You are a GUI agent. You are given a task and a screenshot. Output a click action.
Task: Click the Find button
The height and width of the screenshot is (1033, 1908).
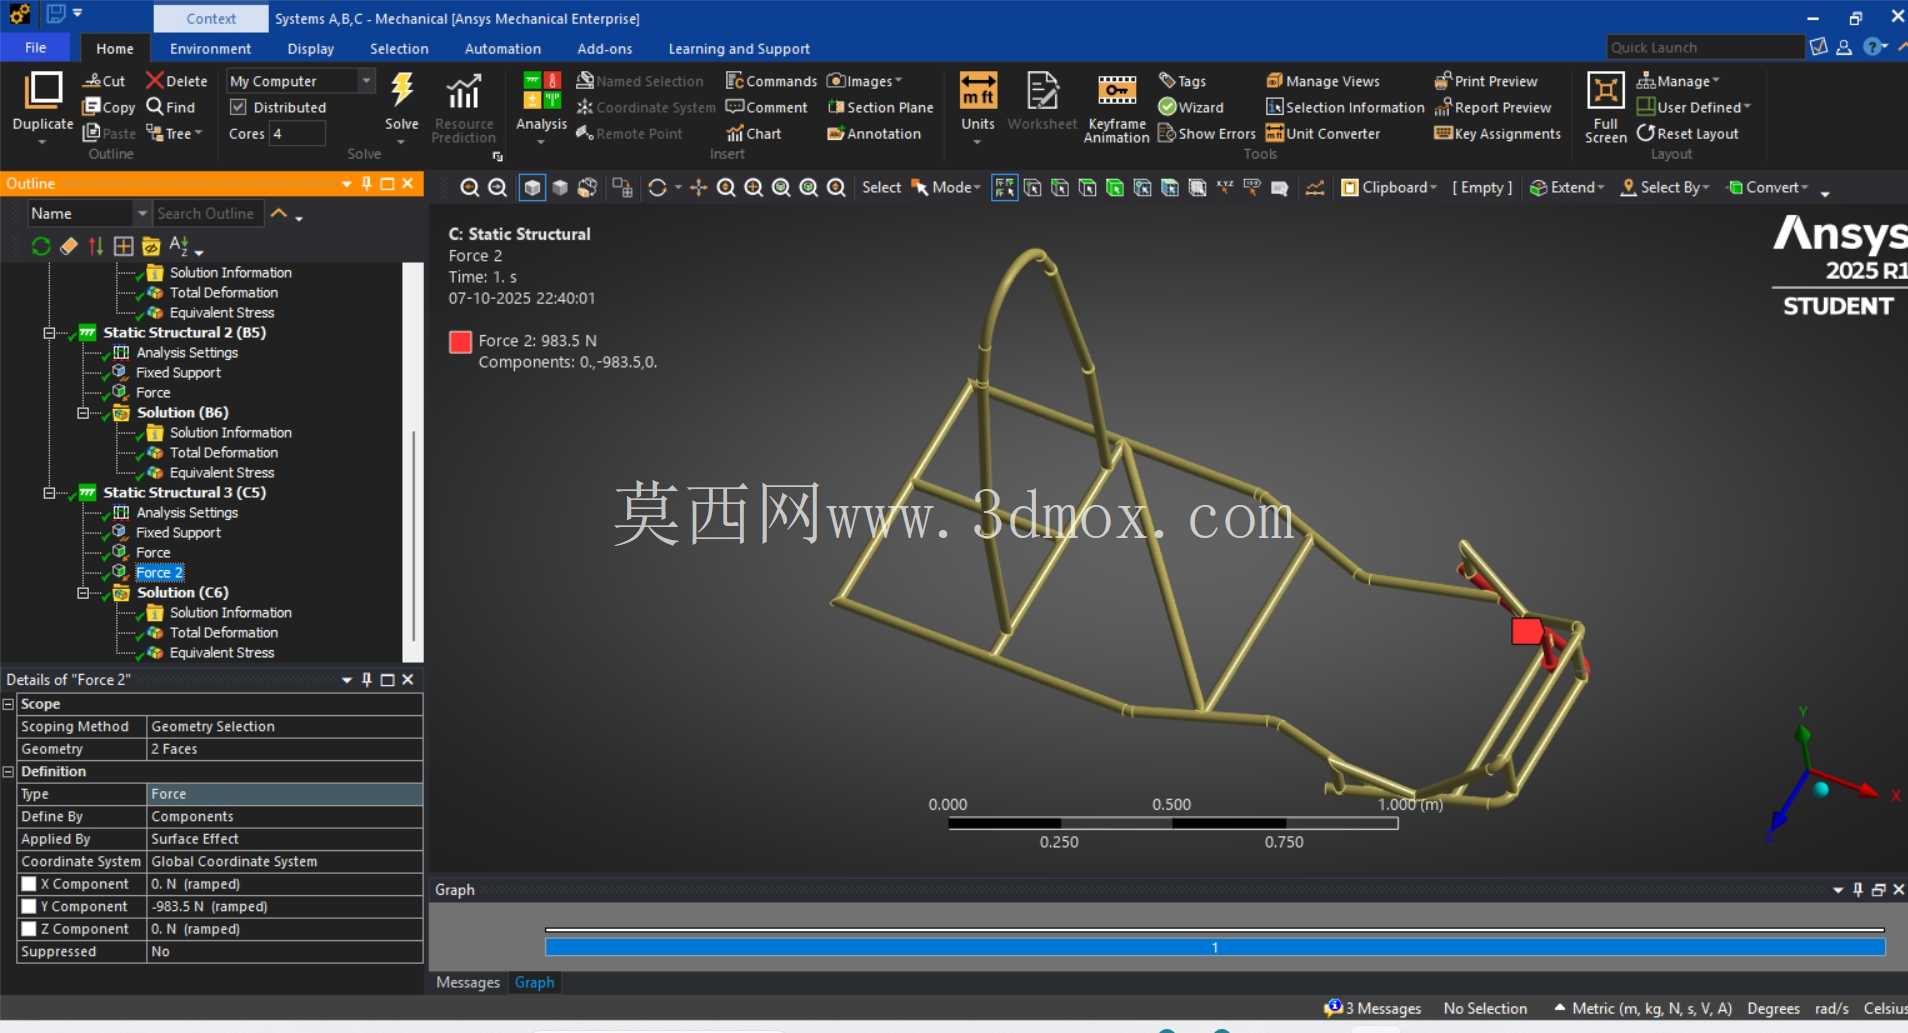[170, 107]
